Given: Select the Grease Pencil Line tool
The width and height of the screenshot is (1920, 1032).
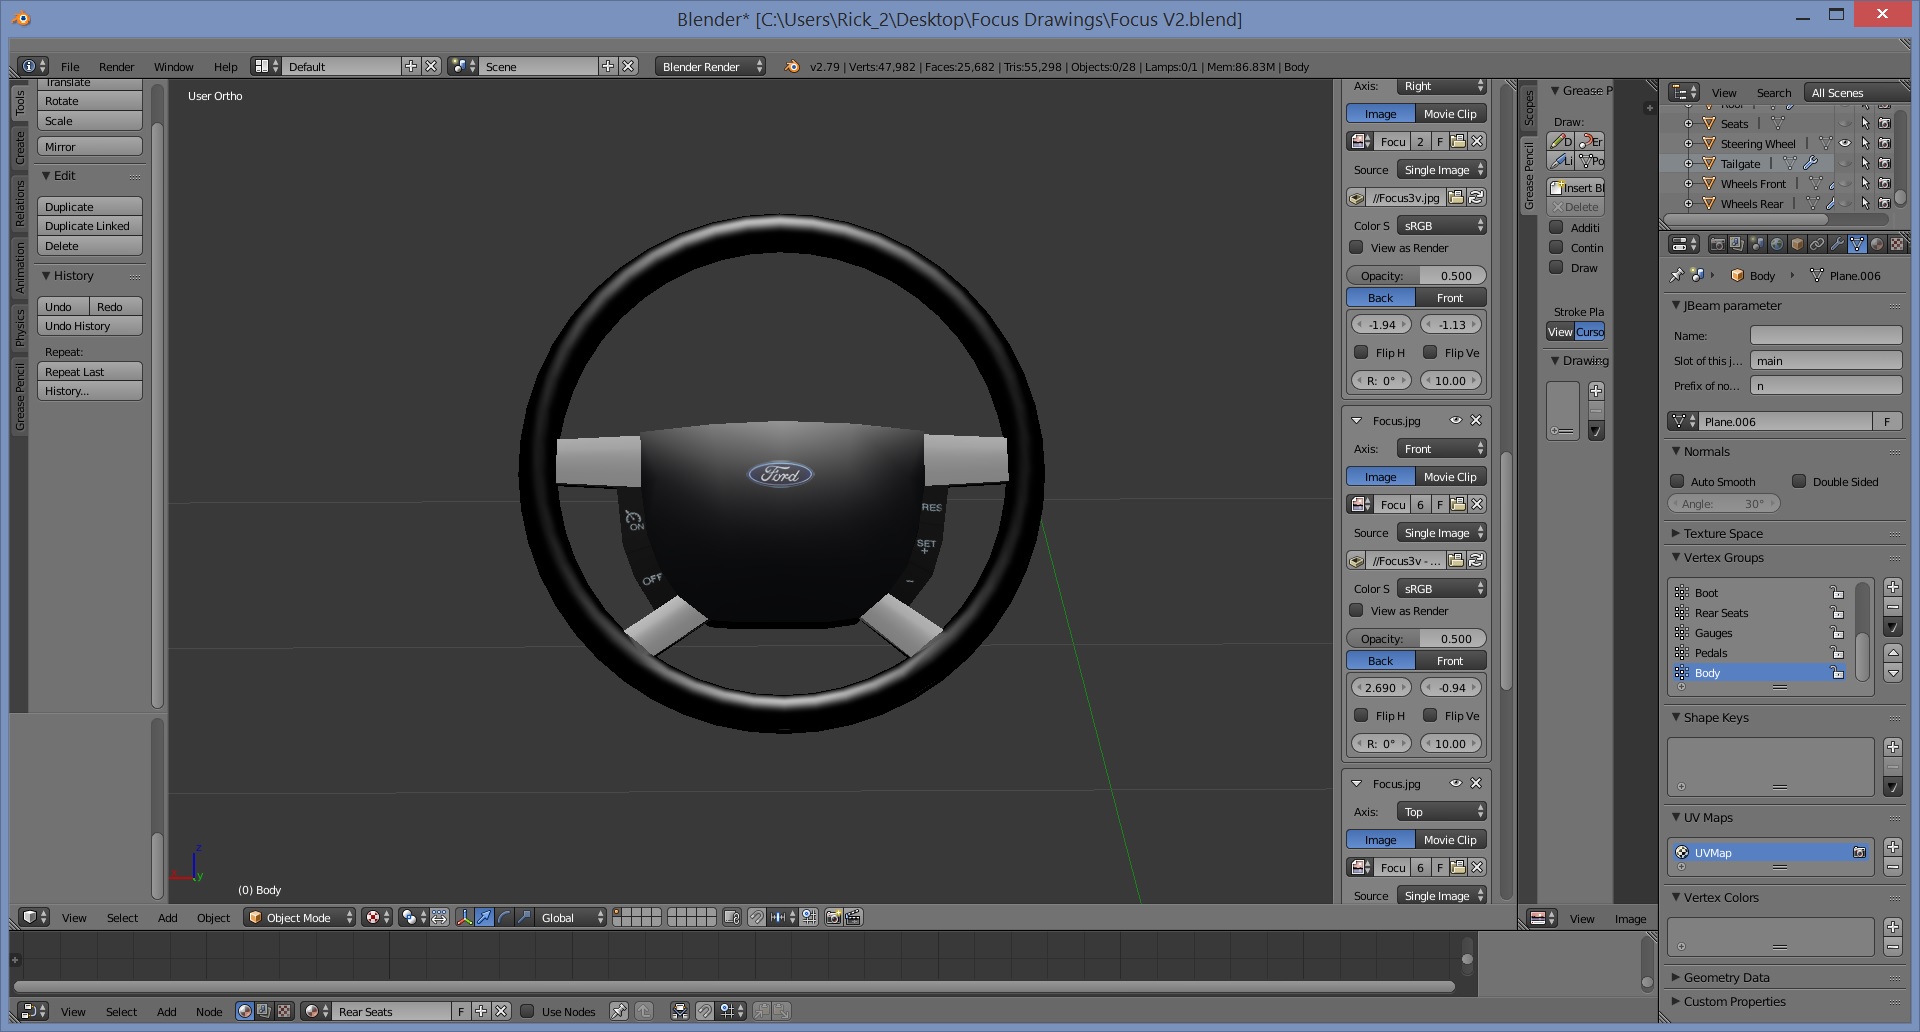Looking at the screenshot, I should pyautogui.click(x=1561, y=160).
